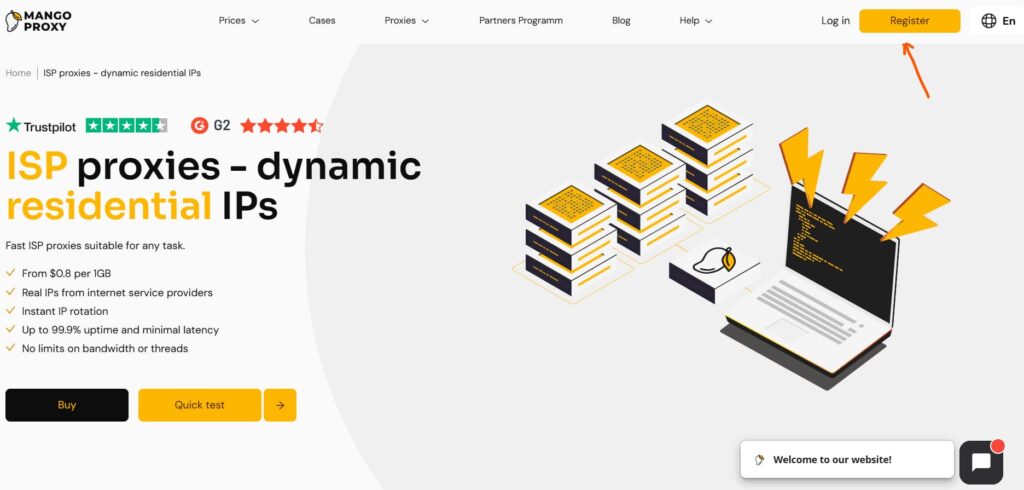Click the yellow Register button

[909, 21]
